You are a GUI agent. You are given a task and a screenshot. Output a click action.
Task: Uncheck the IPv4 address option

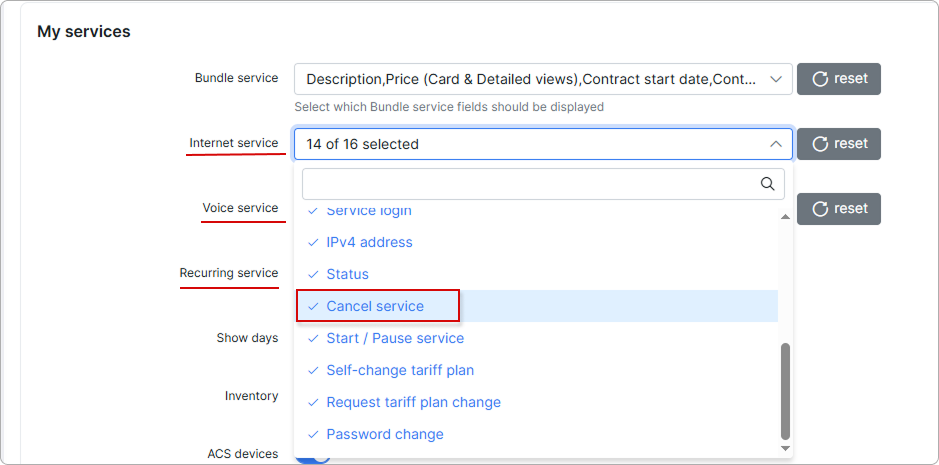pyautogui.click(x=369, y=242)
